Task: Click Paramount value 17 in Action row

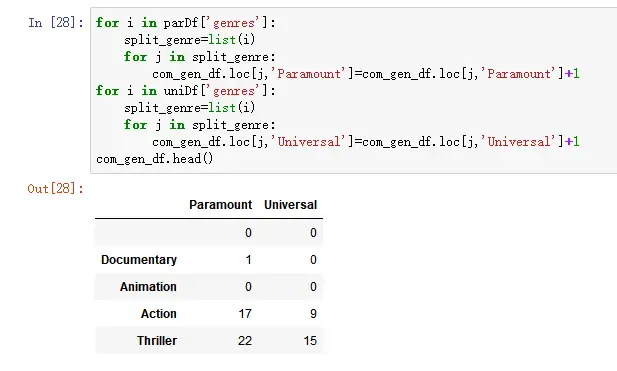Action: (x=245, y=314)
